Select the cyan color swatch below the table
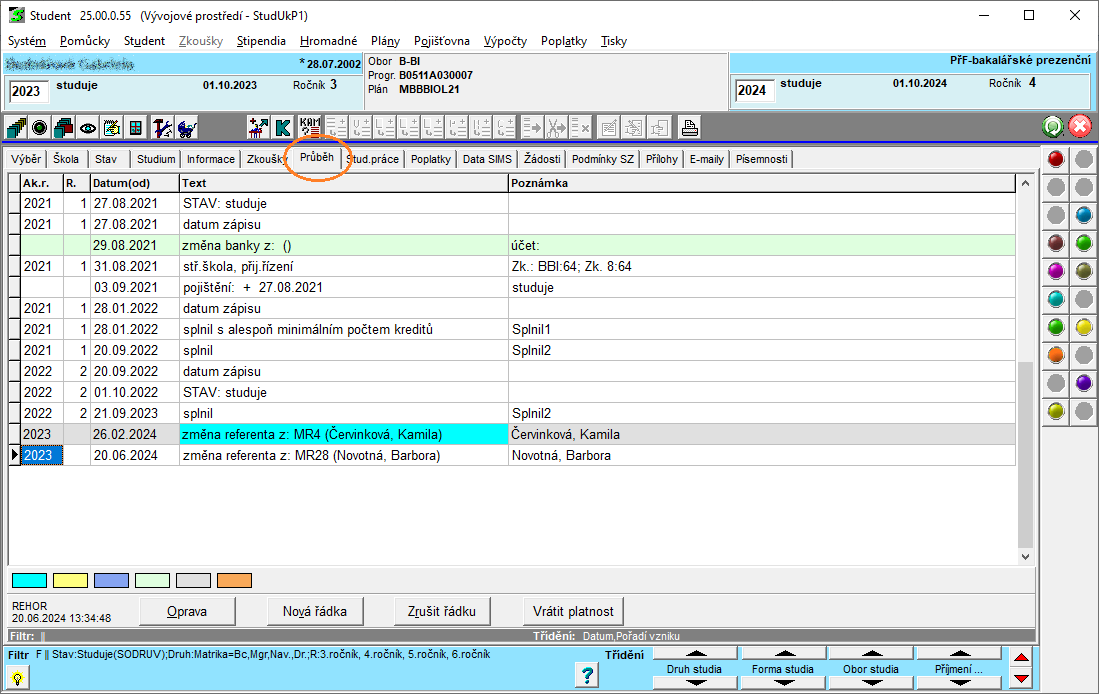Screen dimensions: 1099x694 (29, 580)
